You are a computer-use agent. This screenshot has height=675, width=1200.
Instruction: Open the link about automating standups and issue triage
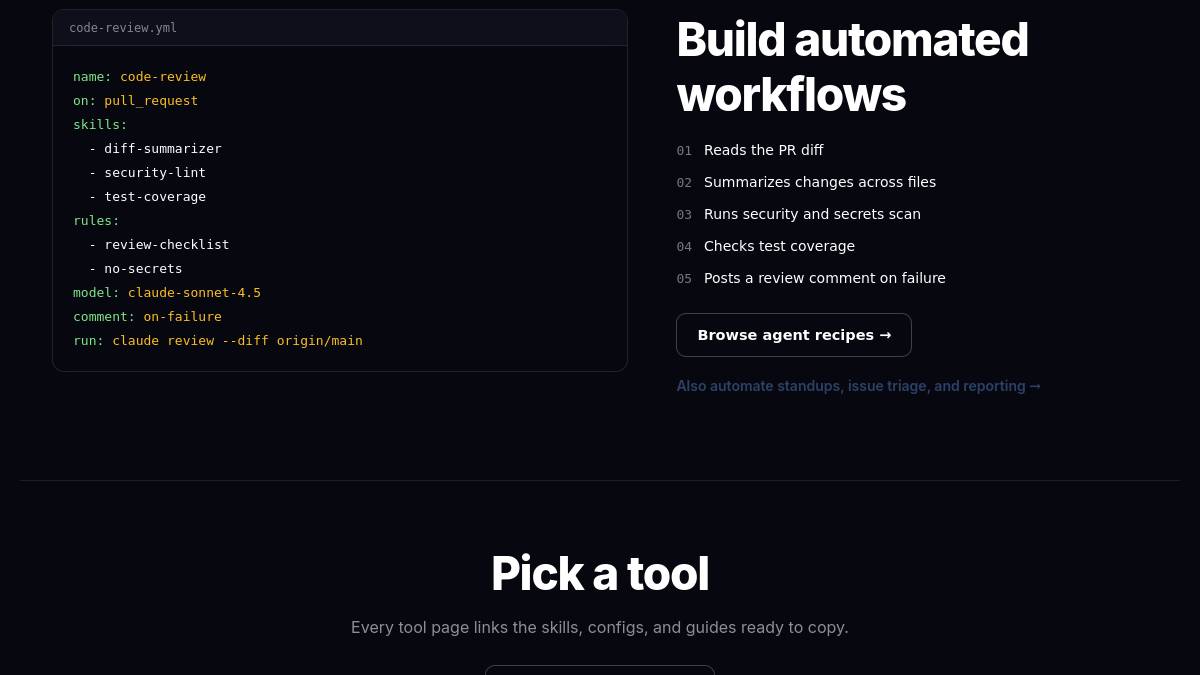click(859, 386)
